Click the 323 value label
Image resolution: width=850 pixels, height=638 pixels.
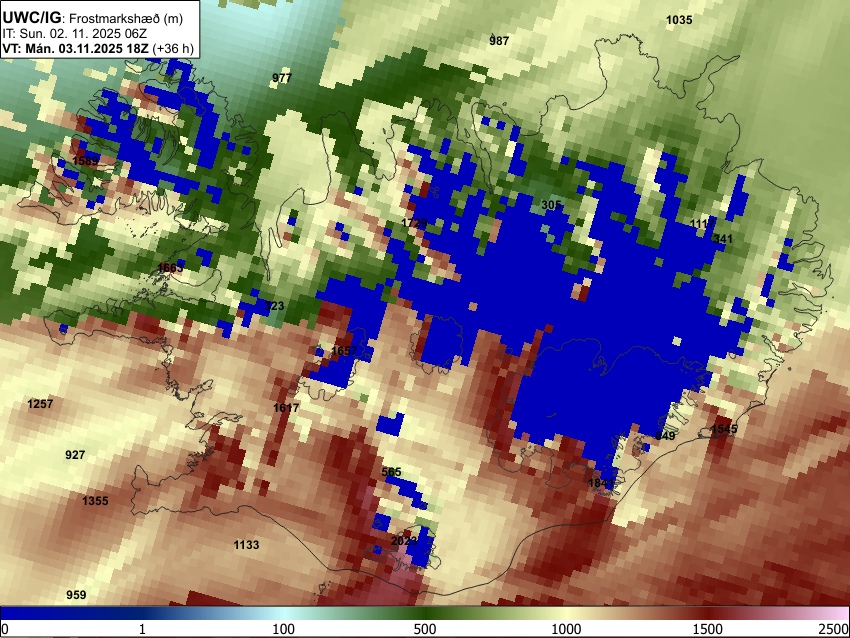tap(274, 306)
